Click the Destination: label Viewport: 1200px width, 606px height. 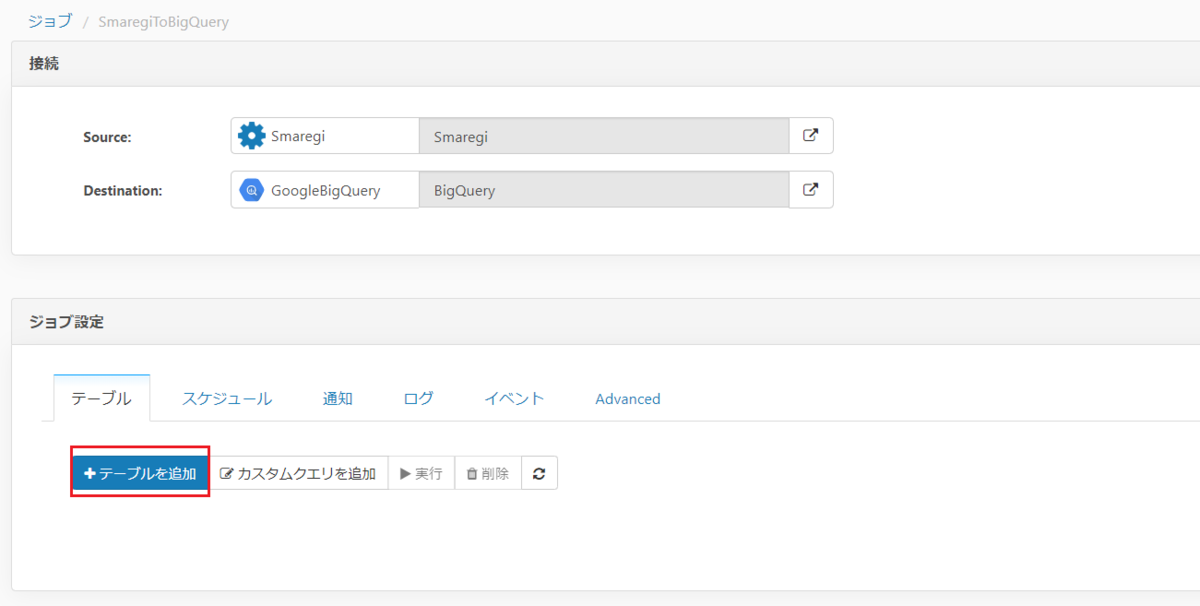123,190
